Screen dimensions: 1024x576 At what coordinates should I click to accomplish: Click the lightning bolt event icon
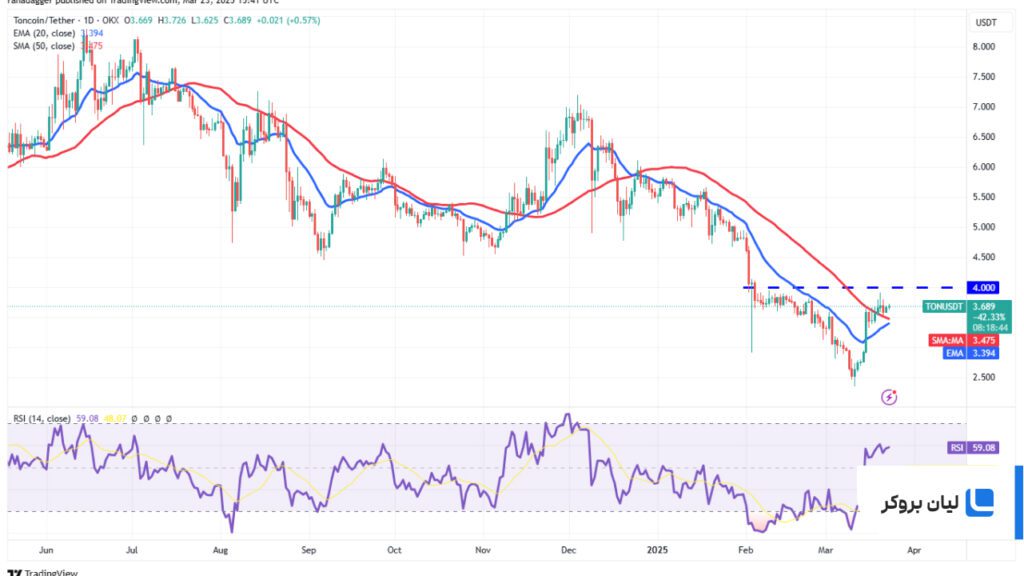pos(889,396)
